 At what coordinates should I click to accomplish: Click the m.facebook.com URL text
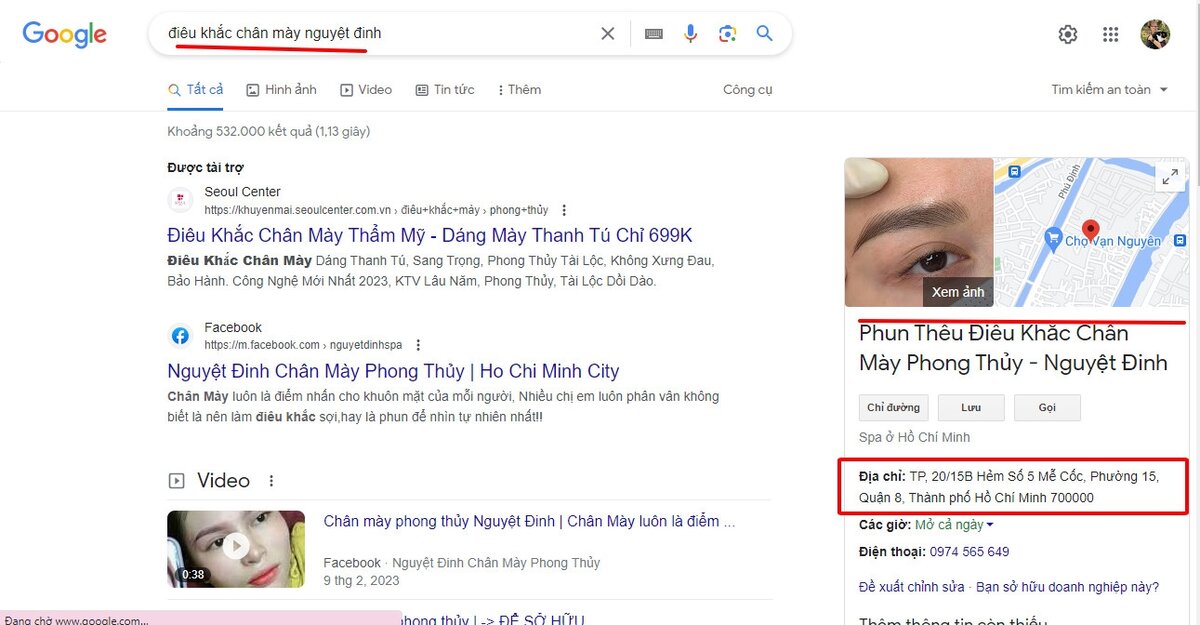pos(303,345)
